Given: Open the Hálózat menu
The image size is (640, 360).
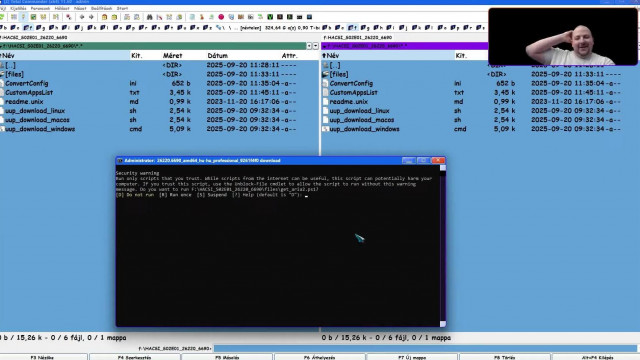Looking at the screenshot, I should [x=62, y=8].
